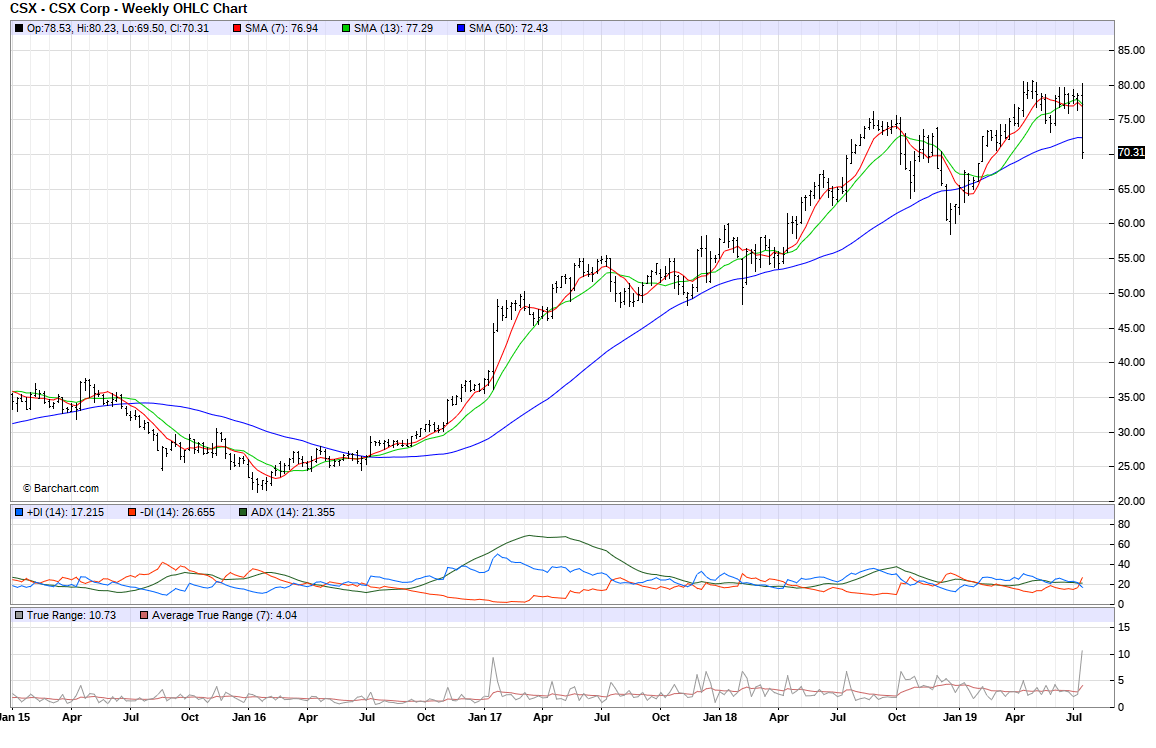The height and width of the screenshot is (748, 1156).
Task: Click the 15 label on the True Range axis
Action: pos(1124,628)
